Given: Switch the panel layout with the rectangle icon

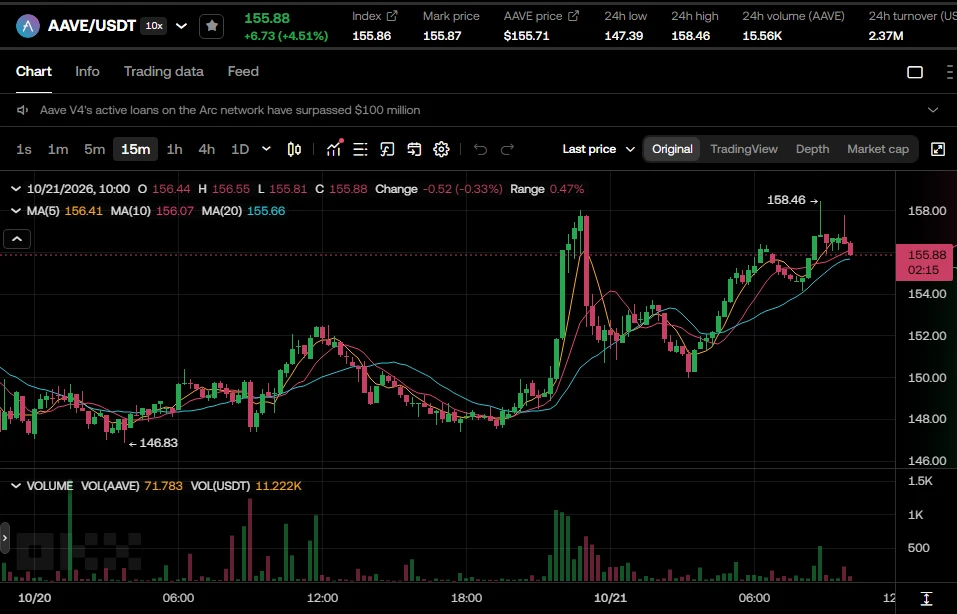Looking at the screenshot, I should 915,72.
